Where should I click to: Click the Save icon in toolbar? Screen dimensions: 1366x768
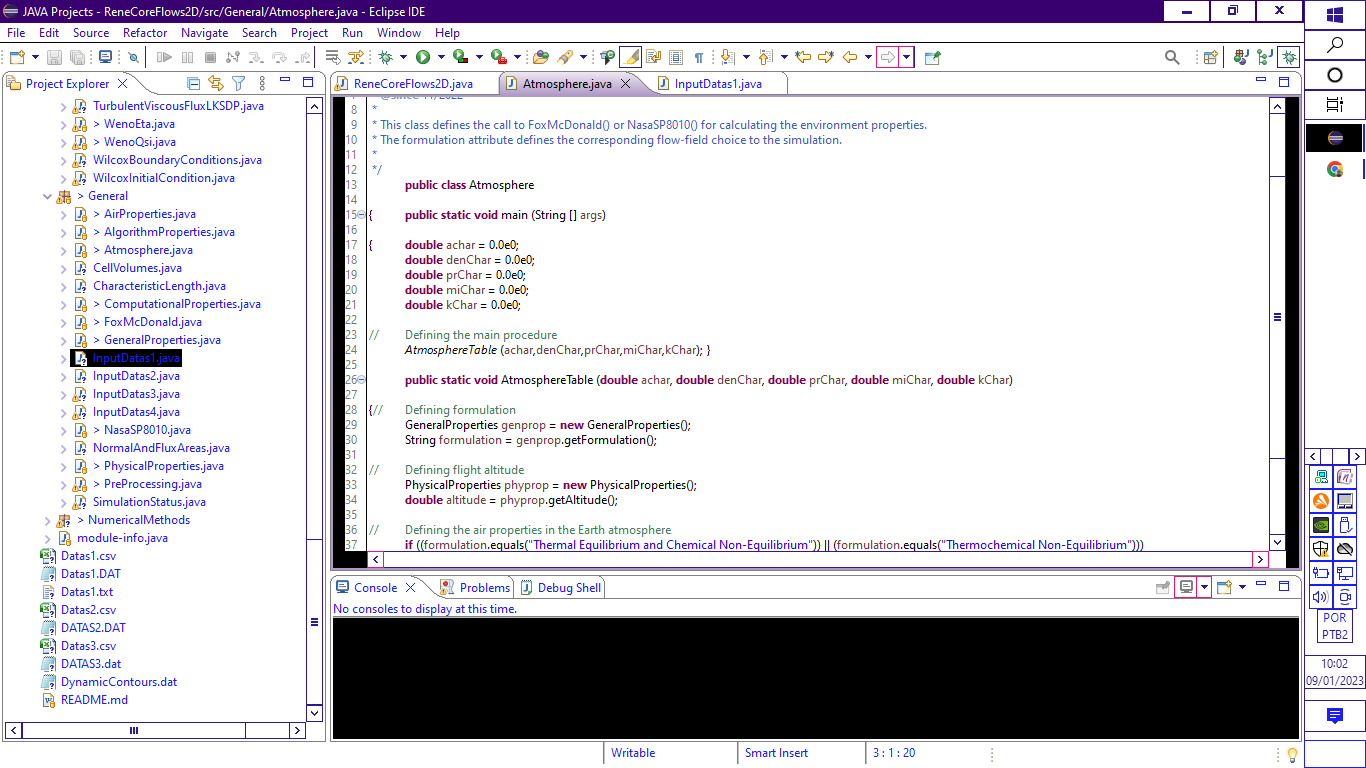54,57
